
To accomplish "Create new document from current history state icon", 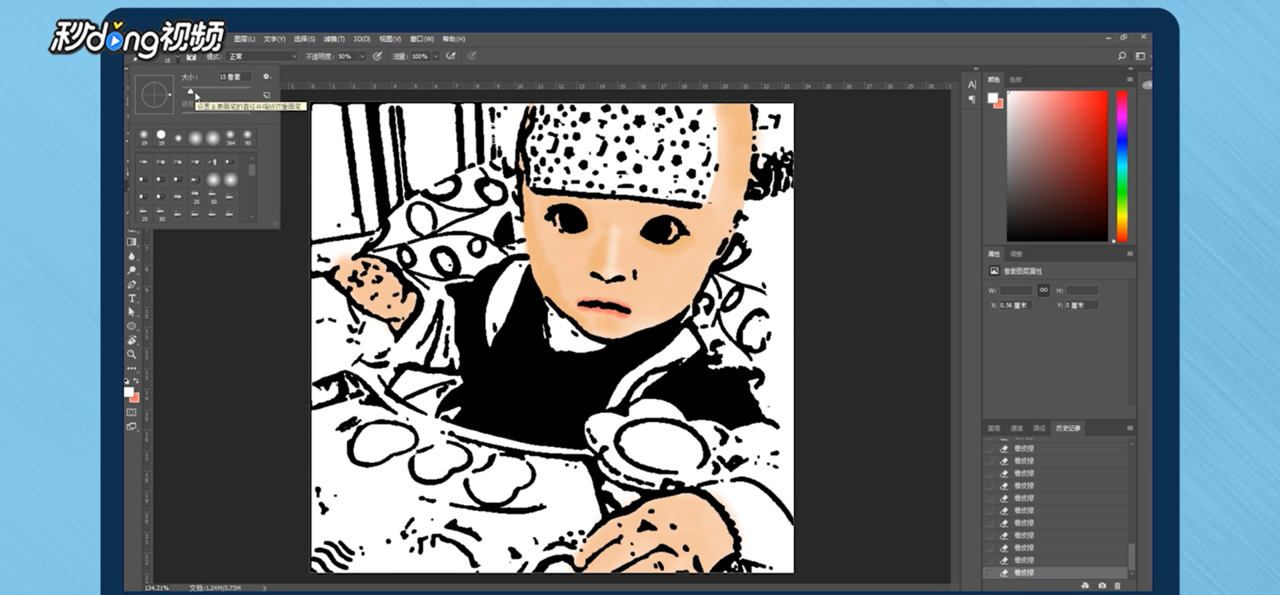I will (x=1085, y=586).
